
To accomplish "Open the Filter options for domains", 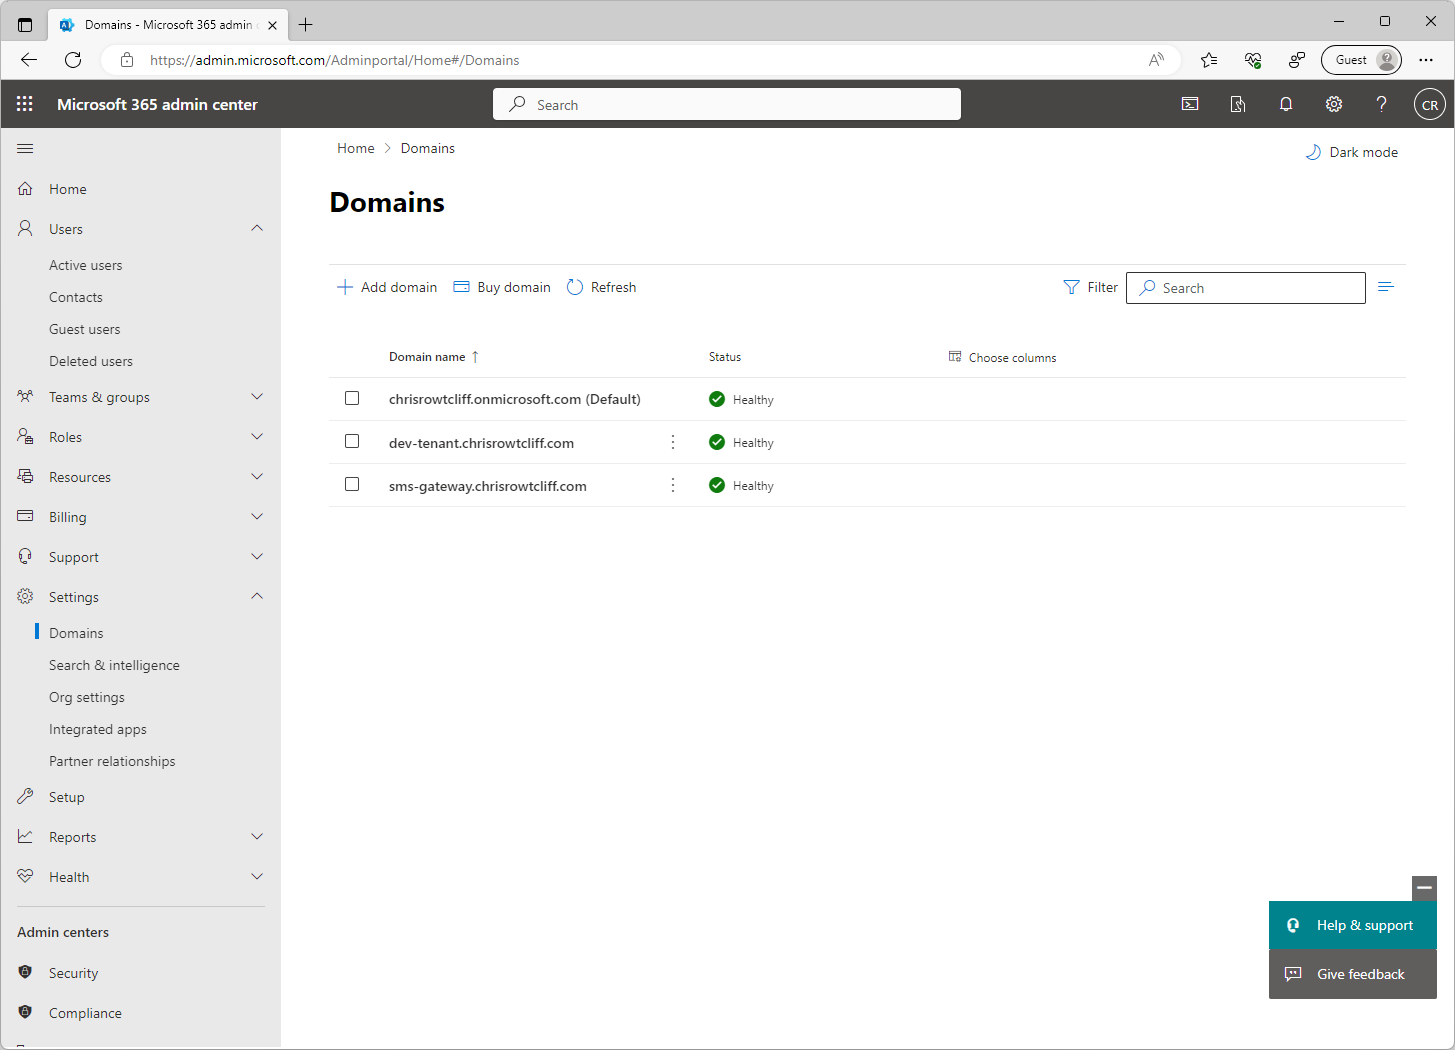I will (x=1090, y=287).
